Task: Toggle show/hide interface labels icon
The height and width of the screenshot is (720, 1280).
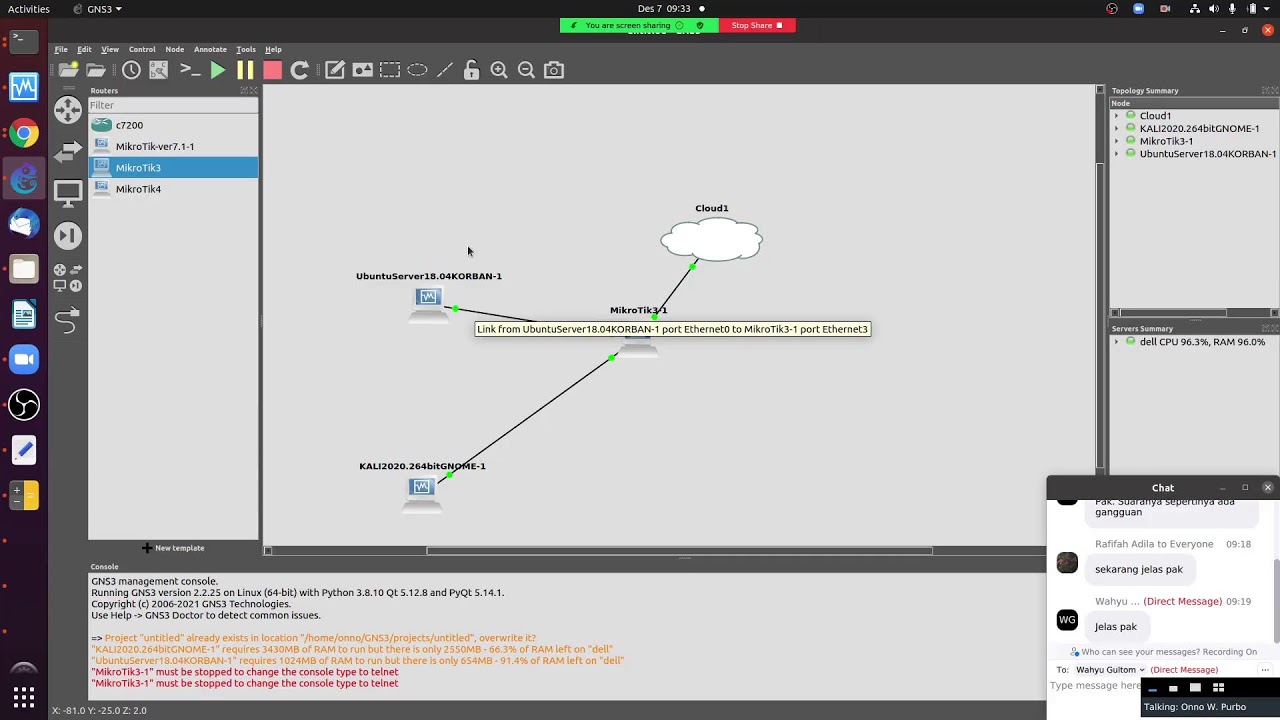Action: [159, 70]
